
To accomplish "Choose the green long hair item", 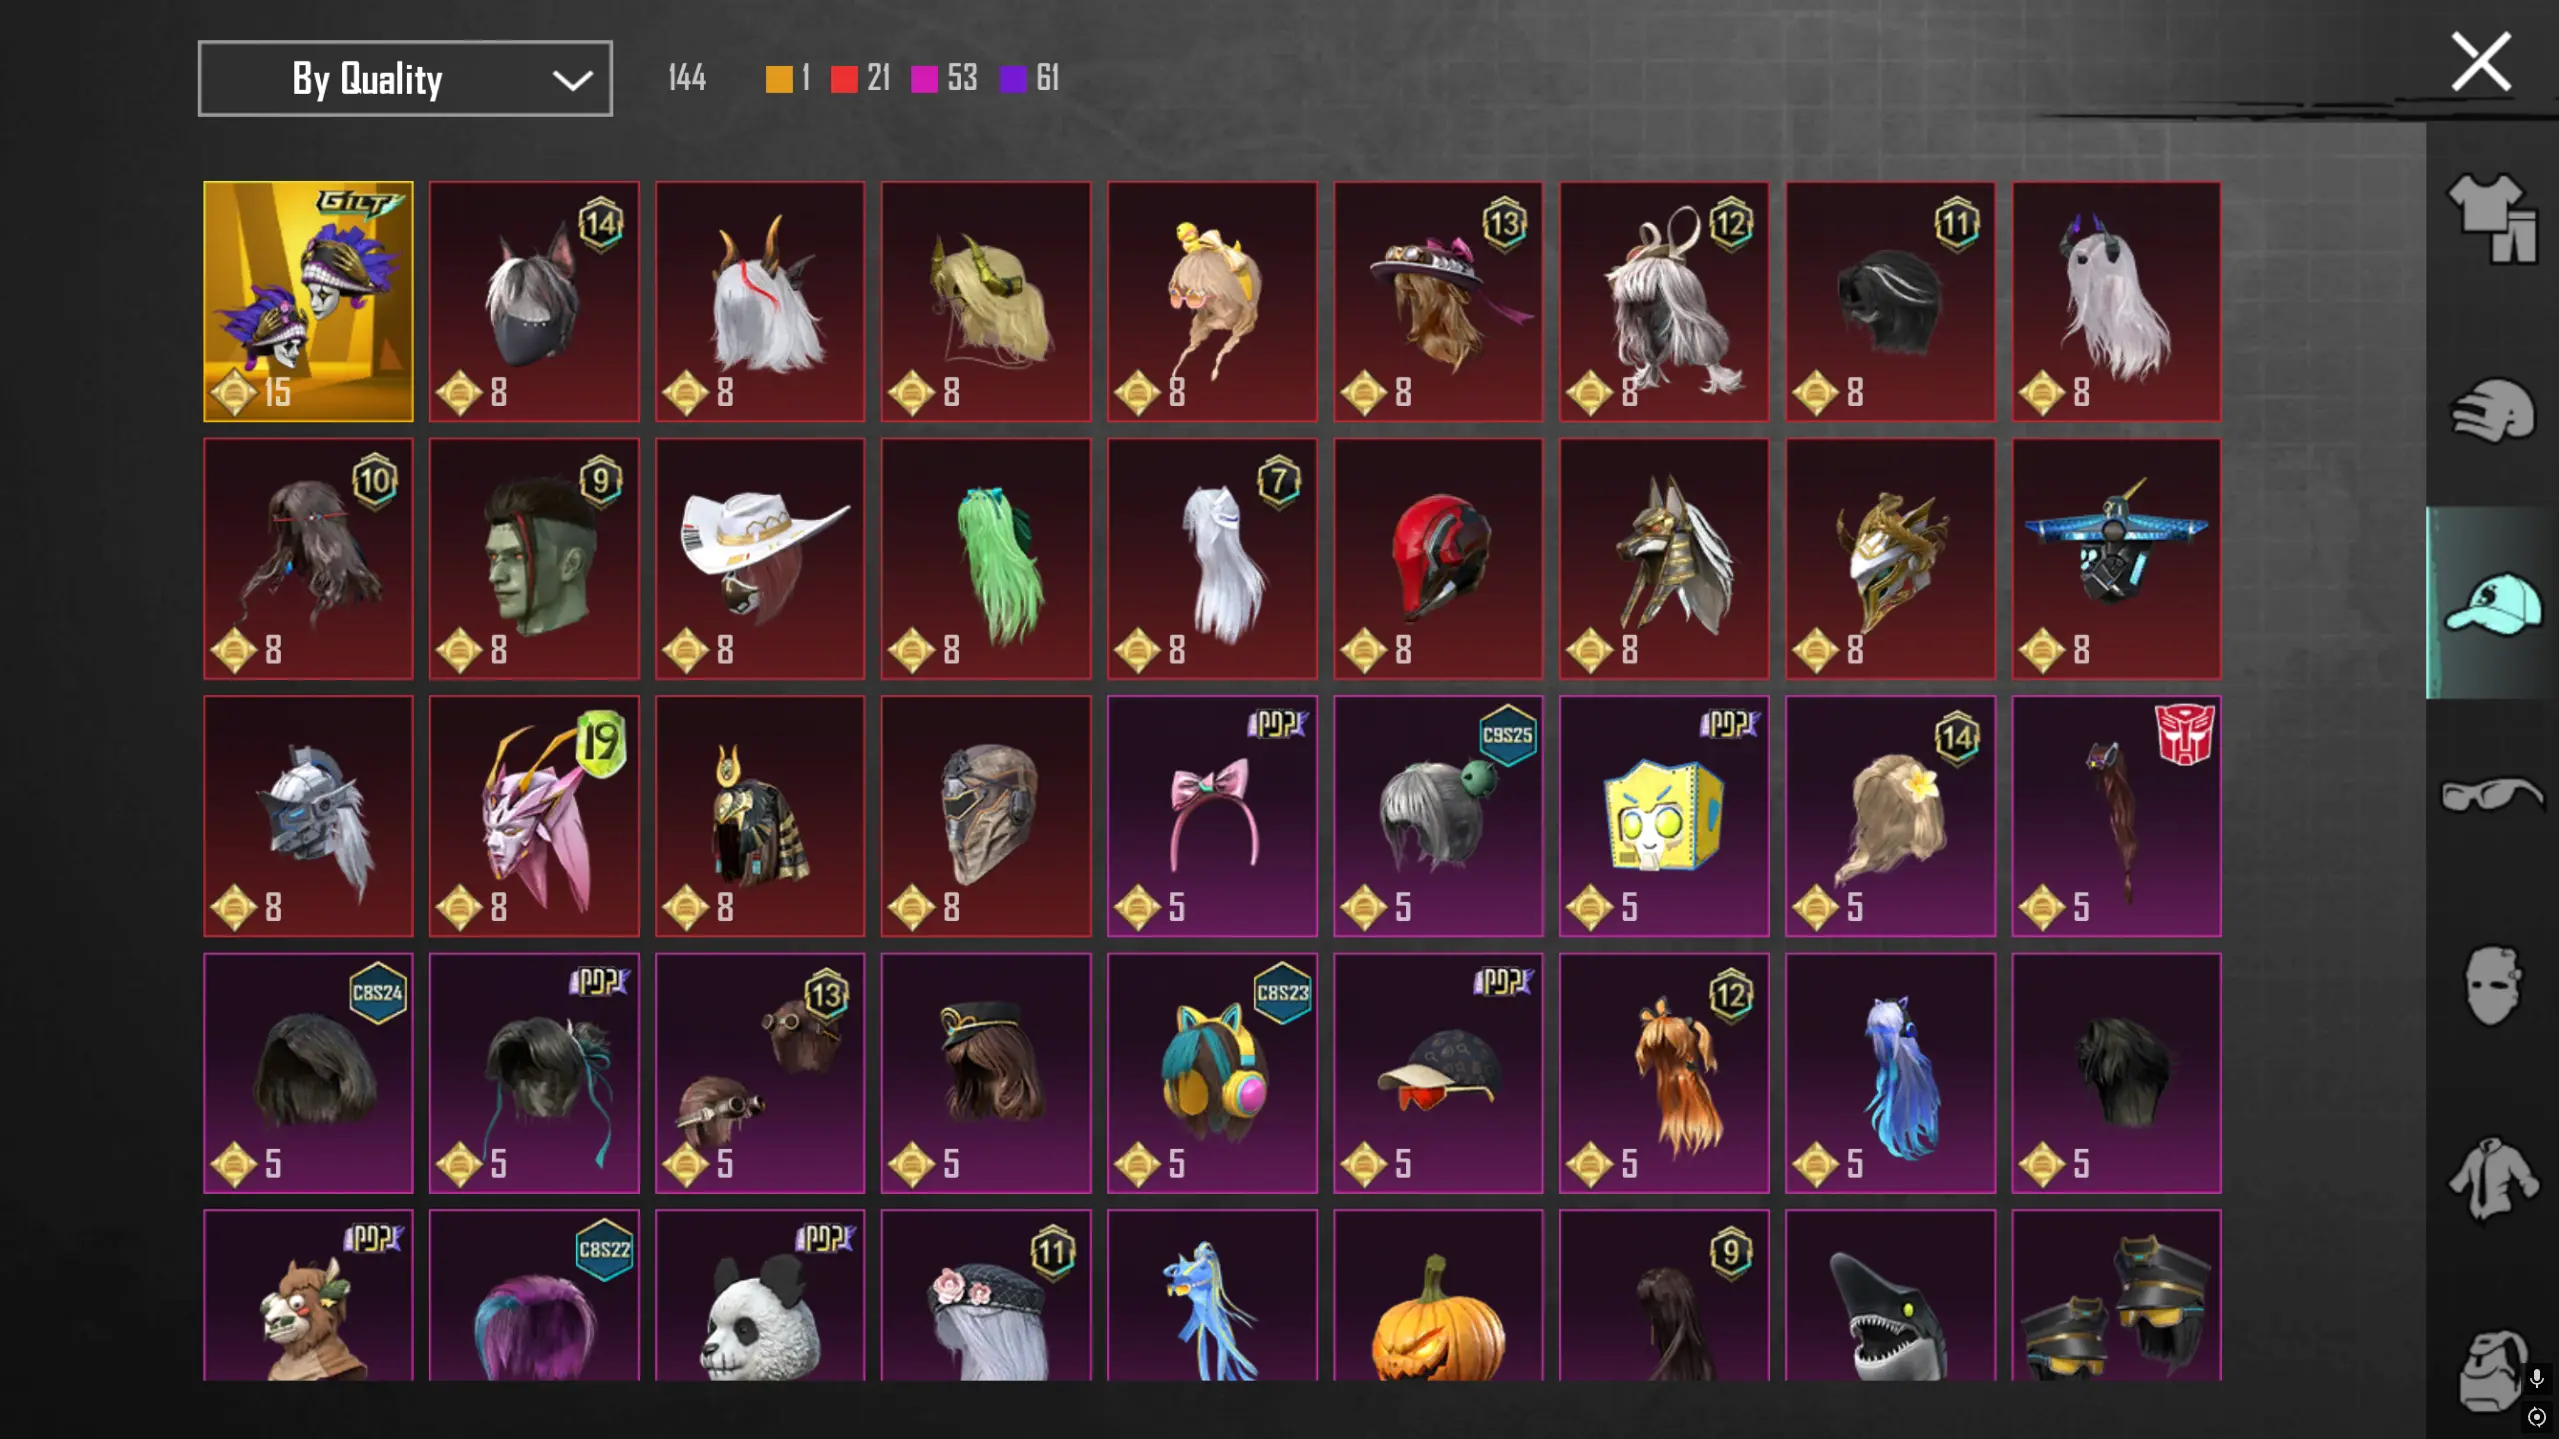I will pos(986,558).
